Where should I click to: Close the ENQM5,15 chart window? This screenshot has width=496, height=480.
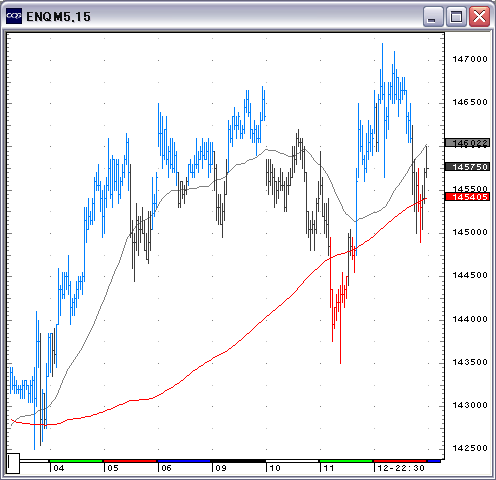point(479,16)
